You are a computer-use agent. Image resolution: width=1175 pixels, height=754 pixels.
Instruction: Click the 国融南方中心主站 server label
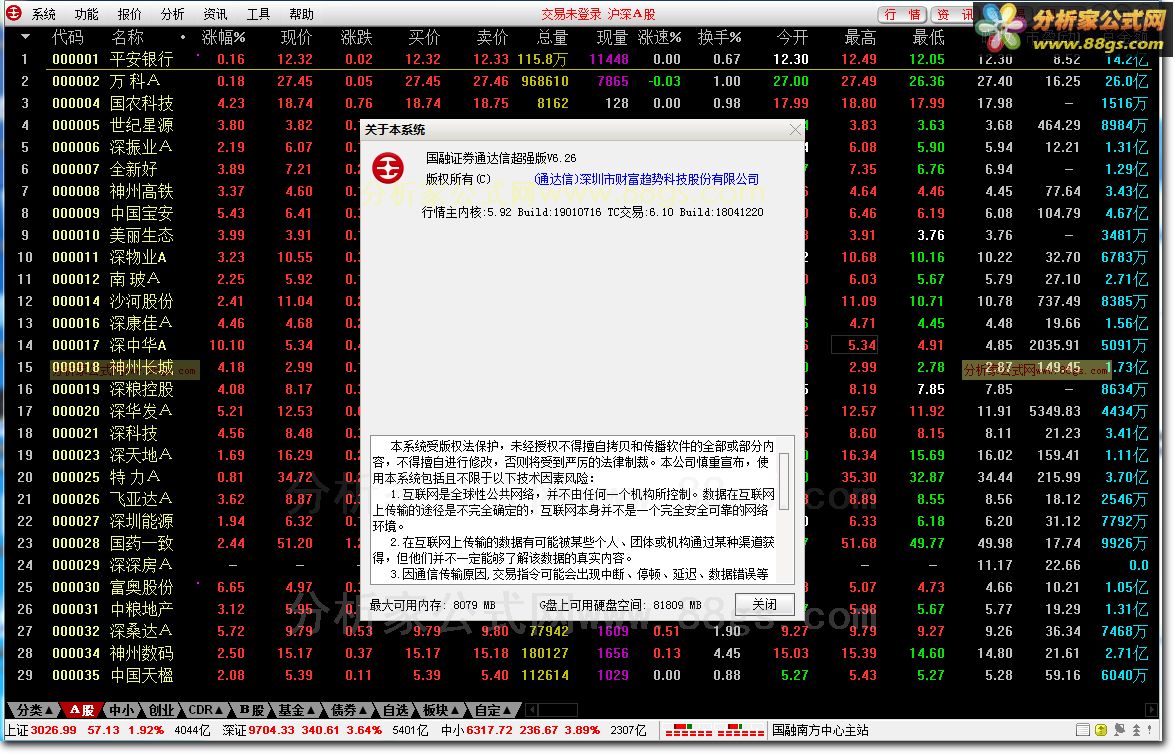tap(820, 730)
